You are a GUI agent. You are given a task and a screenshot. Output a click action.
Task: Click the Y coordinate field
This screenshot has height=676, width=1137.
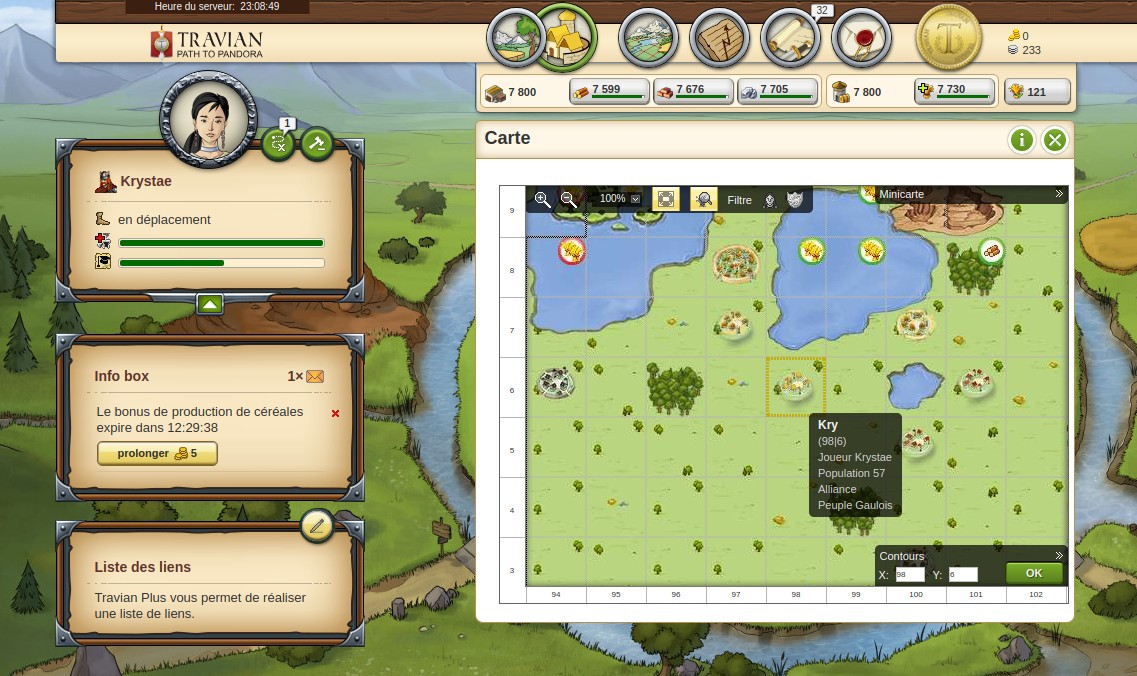pyautogui.click(x=963, y=574)
